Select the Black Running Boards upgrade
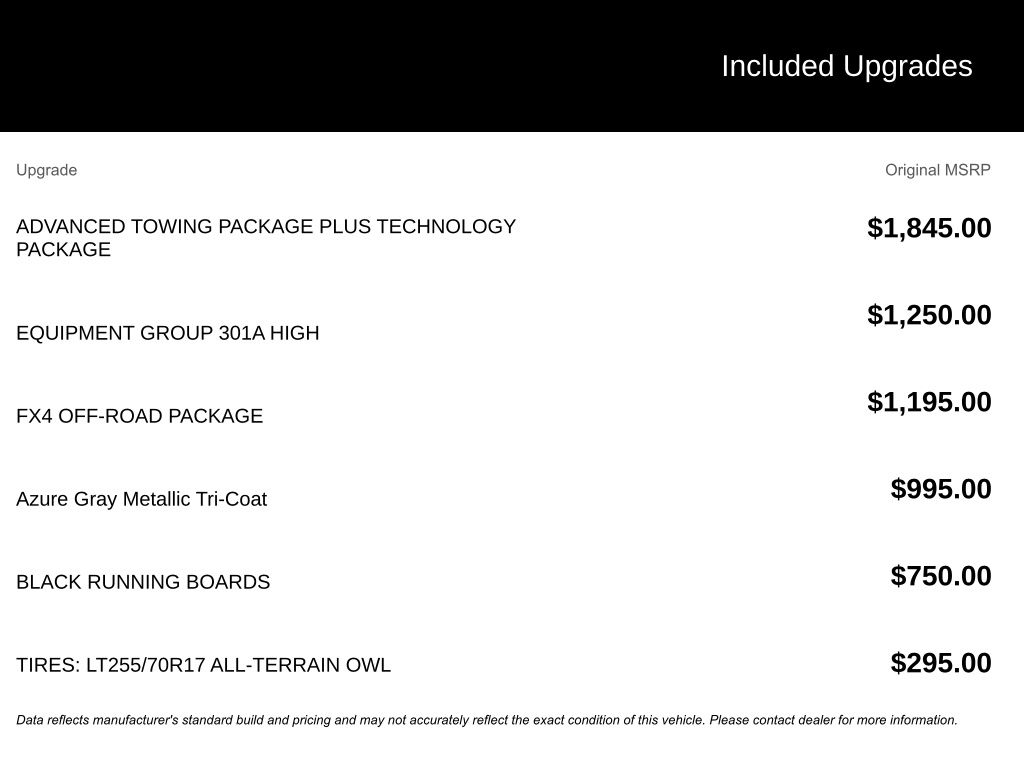 tap(143, 582)
